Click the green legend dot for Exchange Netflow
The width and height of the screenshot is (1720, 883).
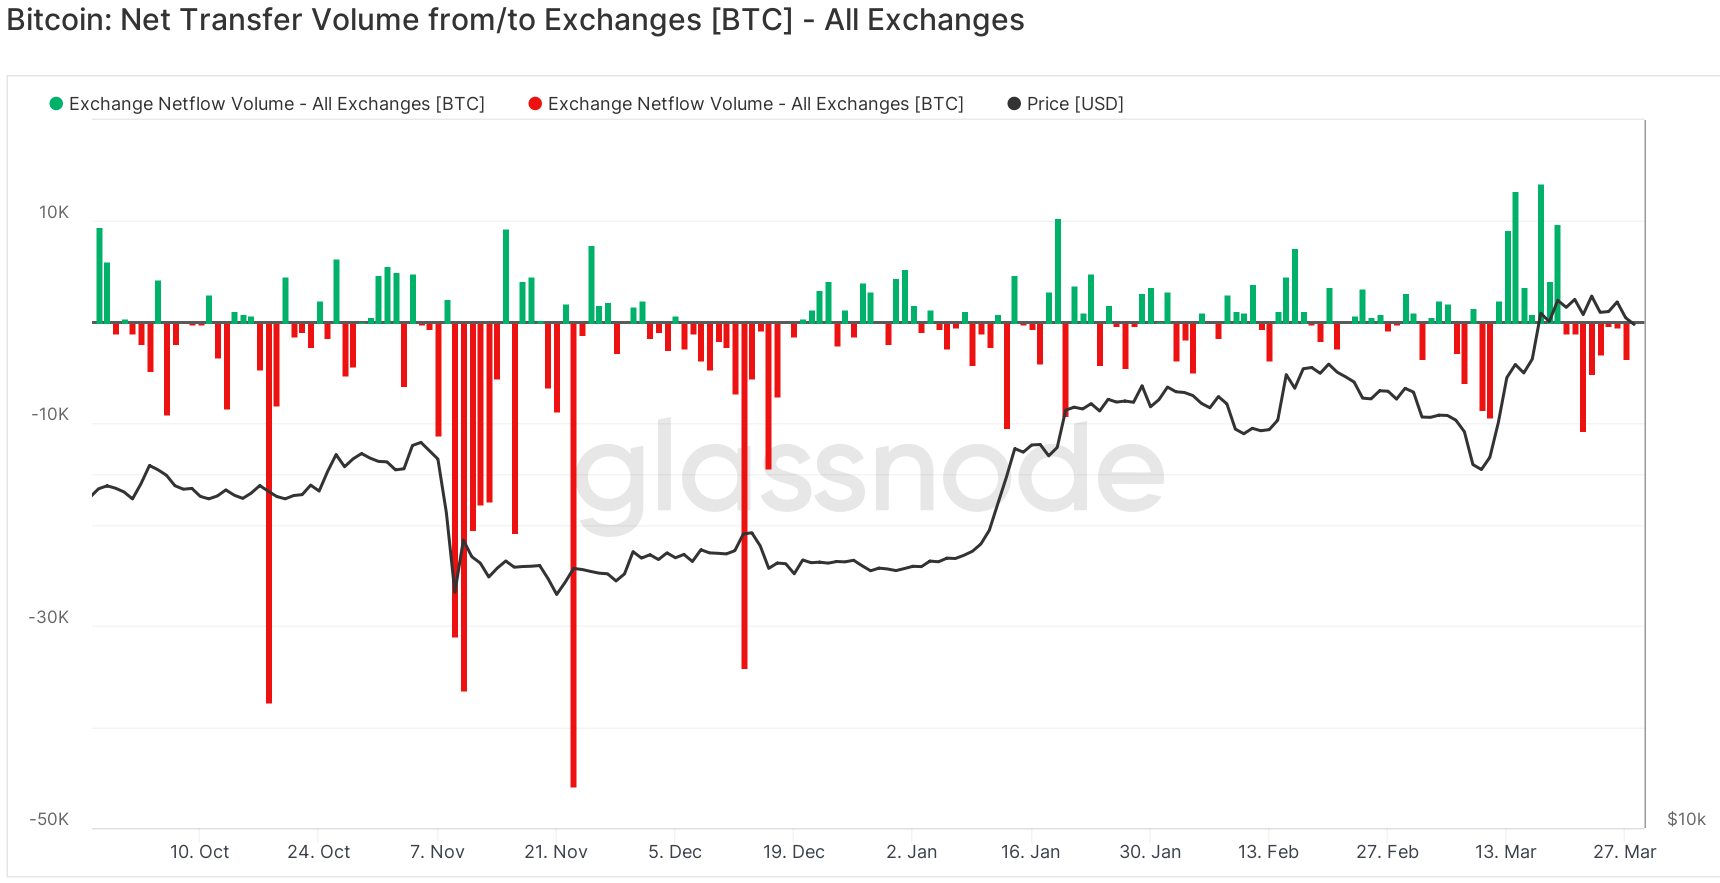pyautogui.click(x=57, y=104)
